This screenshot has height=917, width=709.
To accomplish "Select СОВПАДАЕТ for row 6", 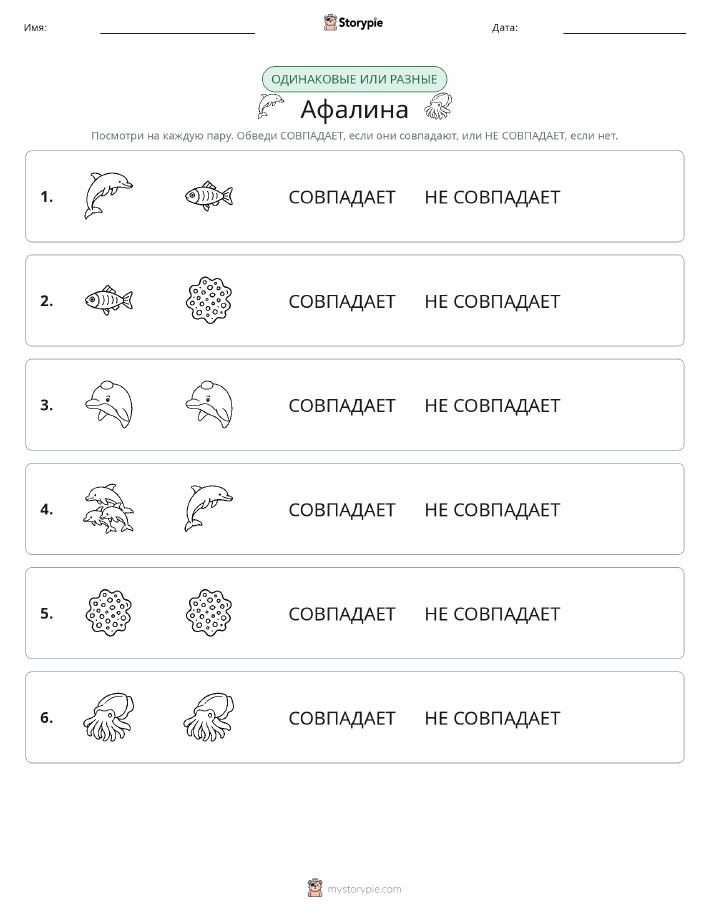I will (342, 718).
